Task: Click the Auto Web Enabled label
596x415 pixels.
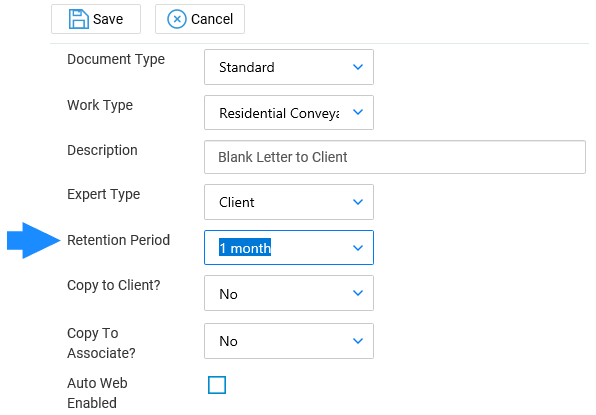Action: [97, 393]
